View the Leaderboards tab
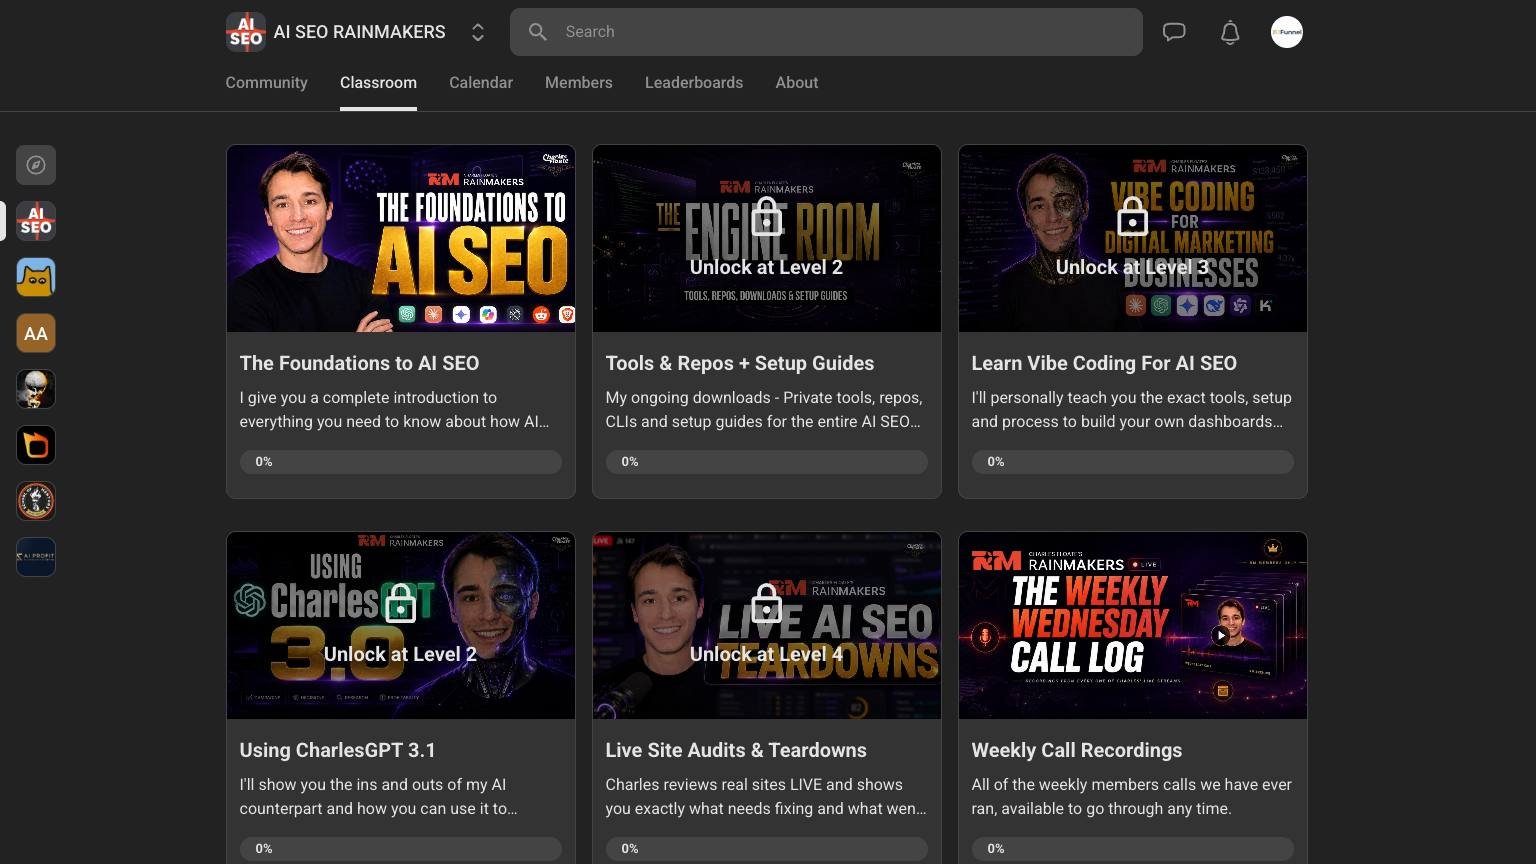 [x=694, y=83]
